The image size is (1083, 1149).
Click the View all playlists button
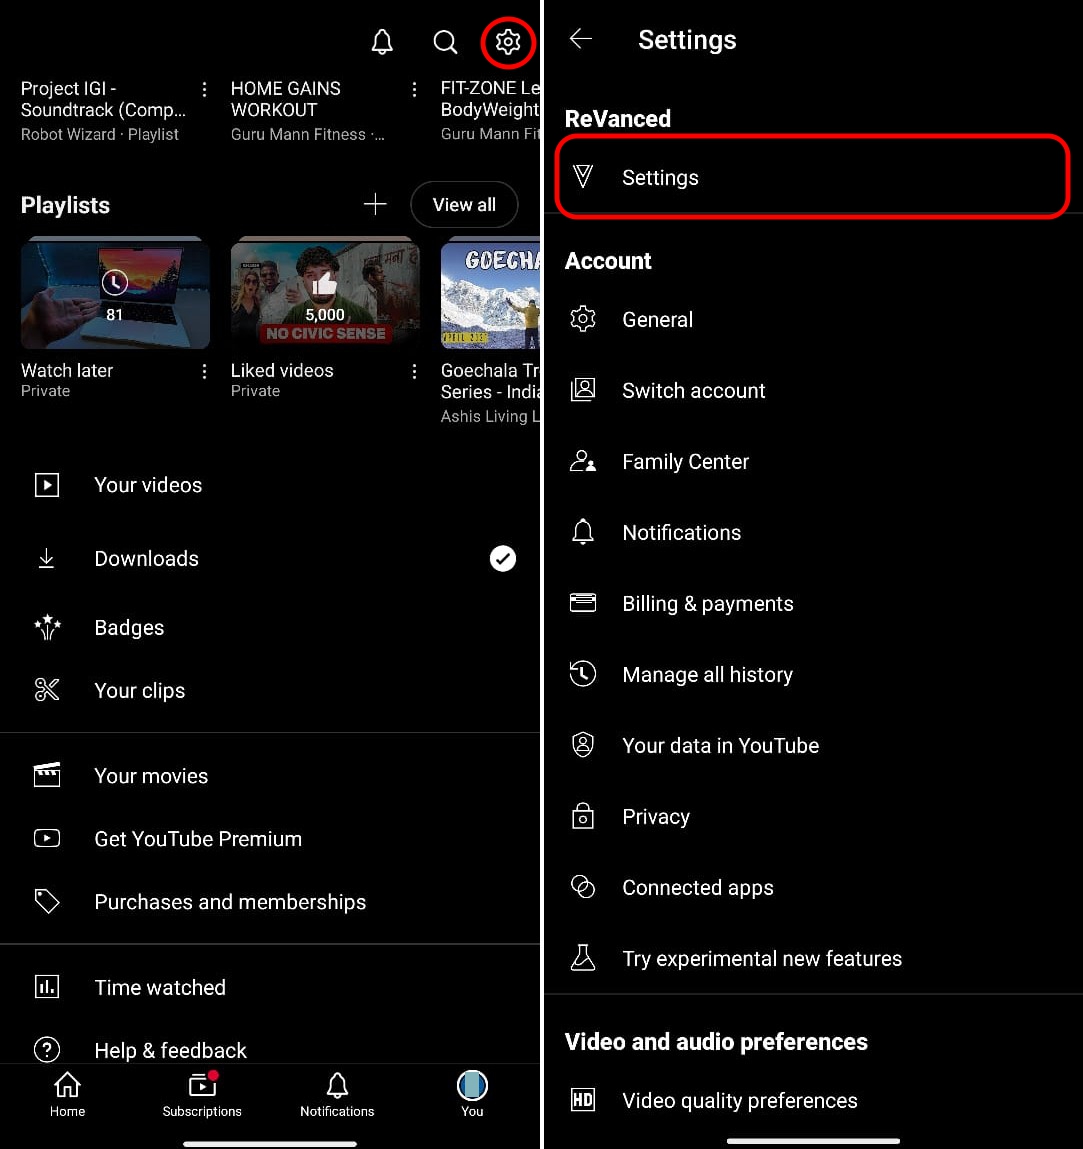tap(464, 205)
